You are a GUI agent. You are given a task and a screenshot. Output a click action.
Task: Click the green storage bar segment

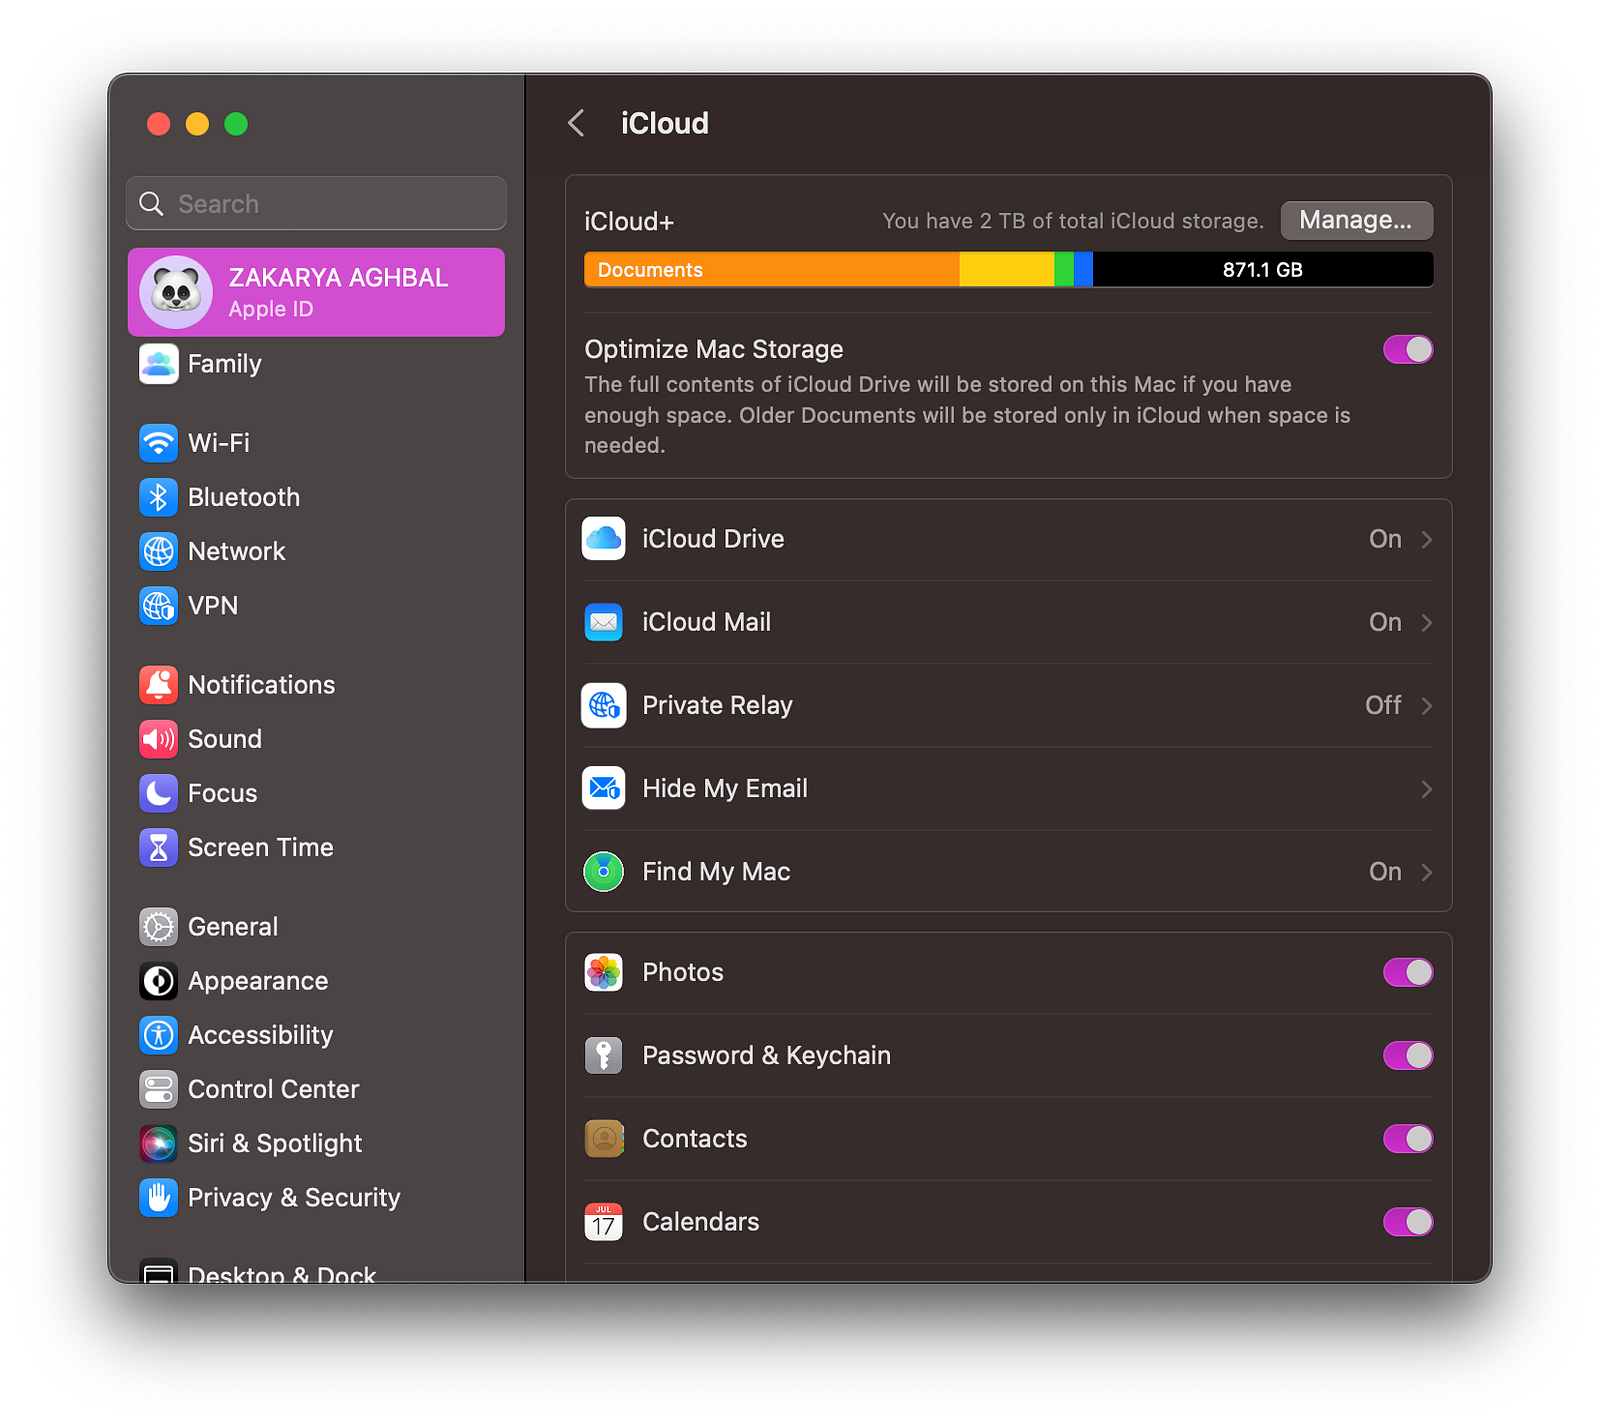tap(1064, 270)
